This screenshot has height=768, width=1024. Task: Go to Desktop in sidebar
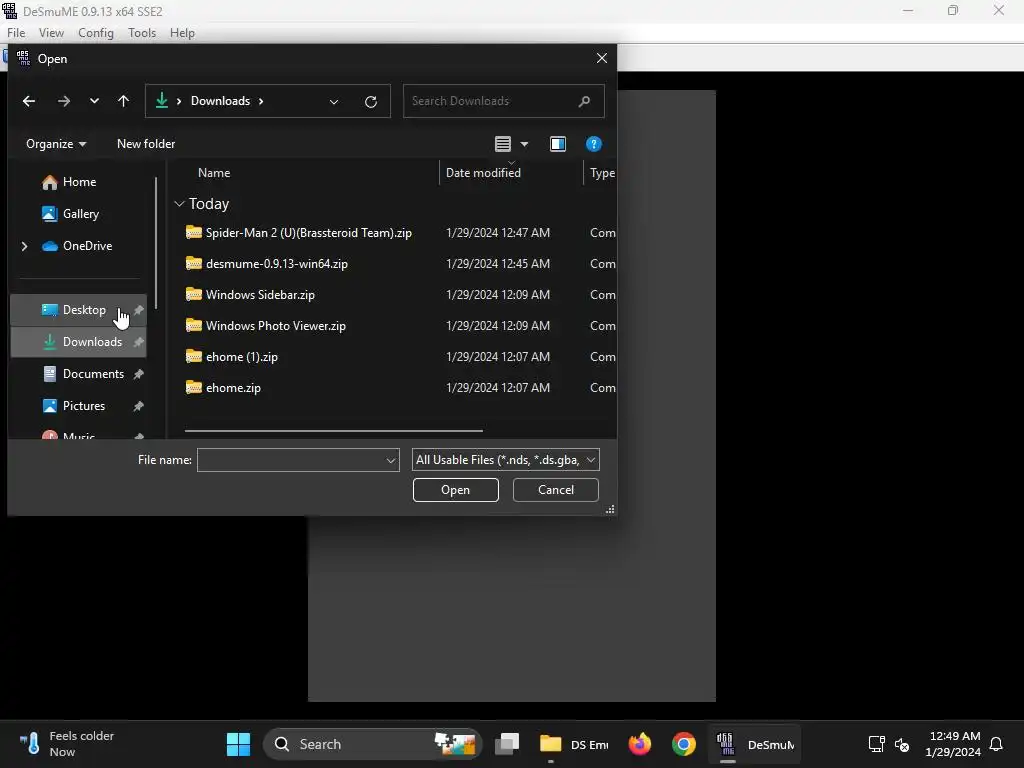(x=78, y=310)
